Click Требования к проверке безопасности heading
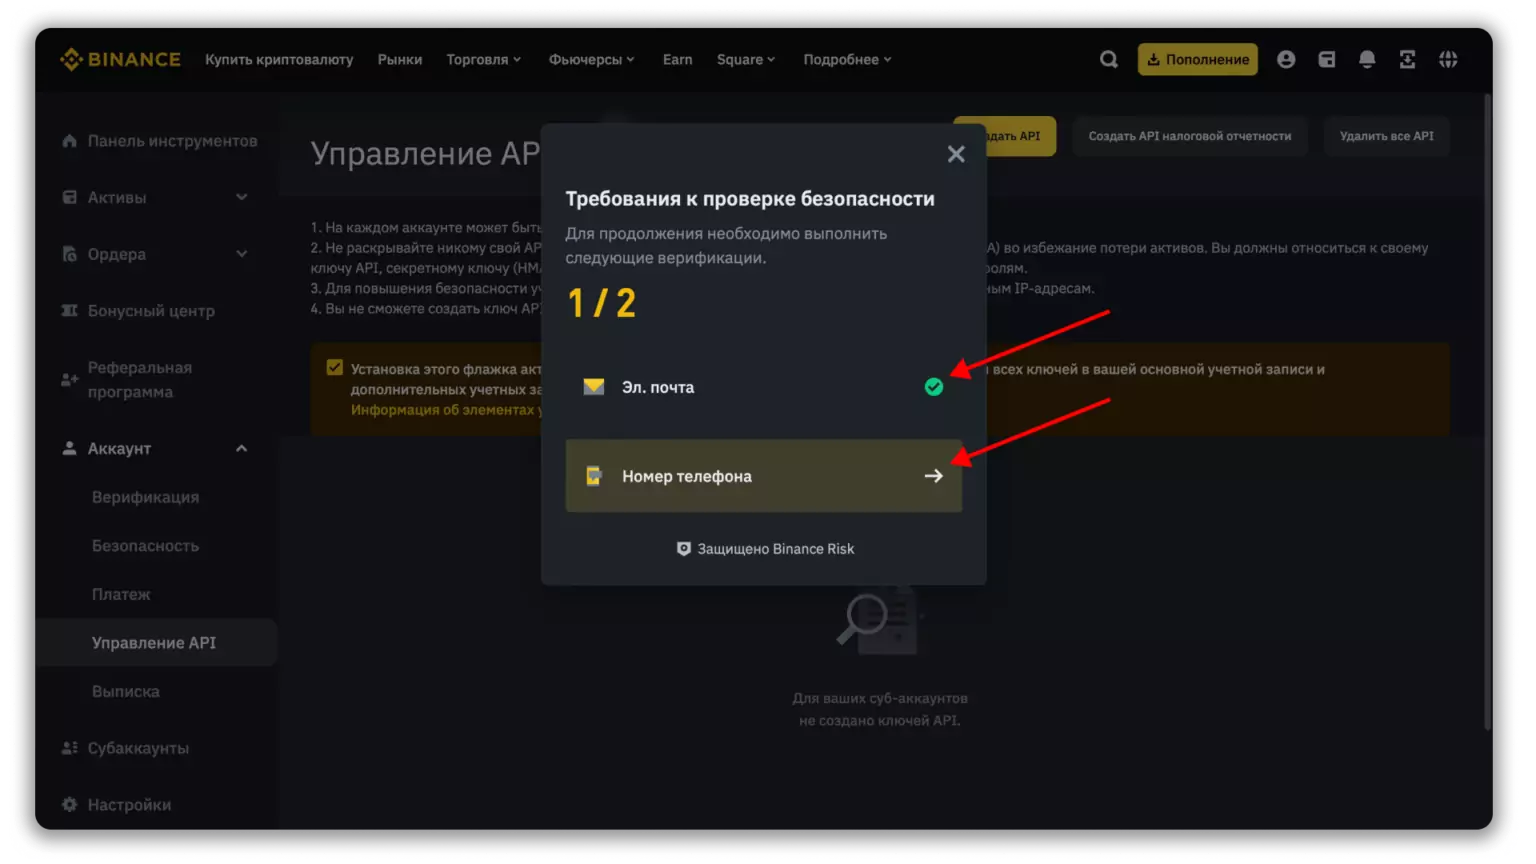 click(750, 199)
